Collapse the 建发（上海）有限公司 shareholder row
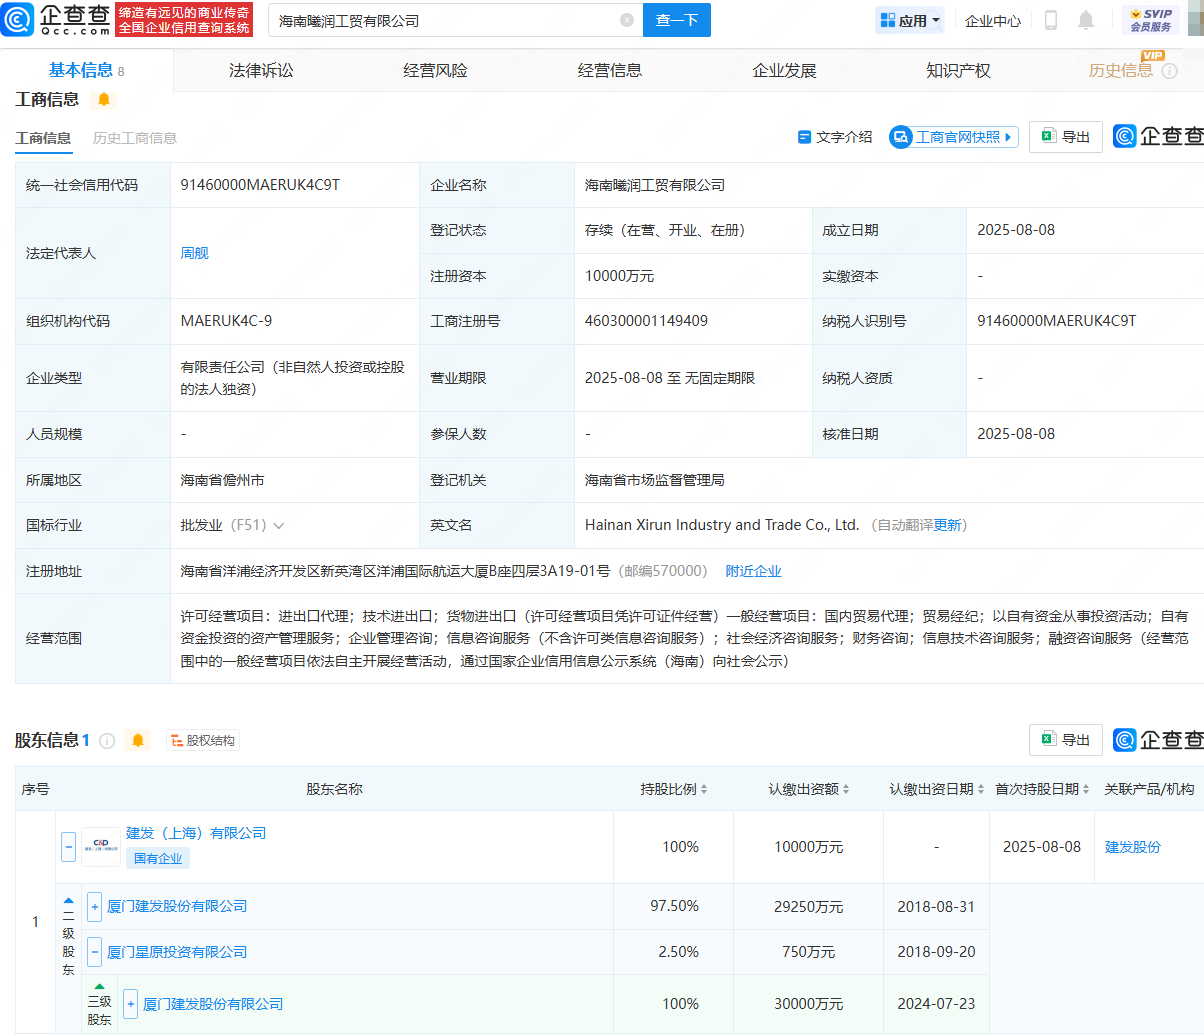 click(x=68, y=847)
